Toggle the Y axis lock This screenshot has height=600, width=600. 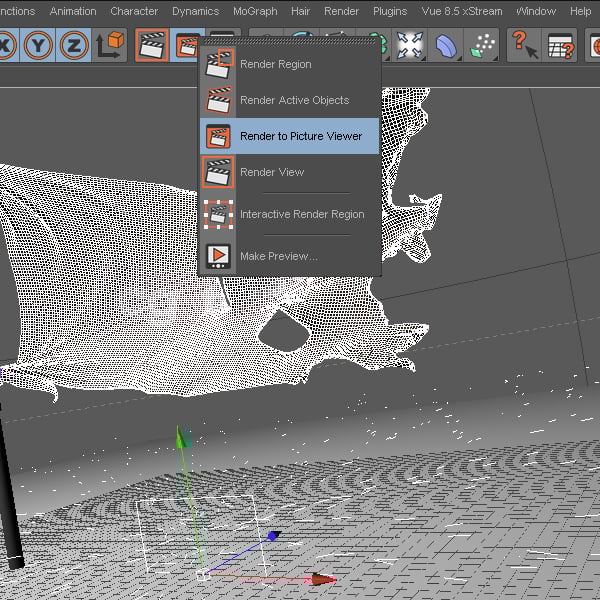pyautogui.click(x=39, y=46)
